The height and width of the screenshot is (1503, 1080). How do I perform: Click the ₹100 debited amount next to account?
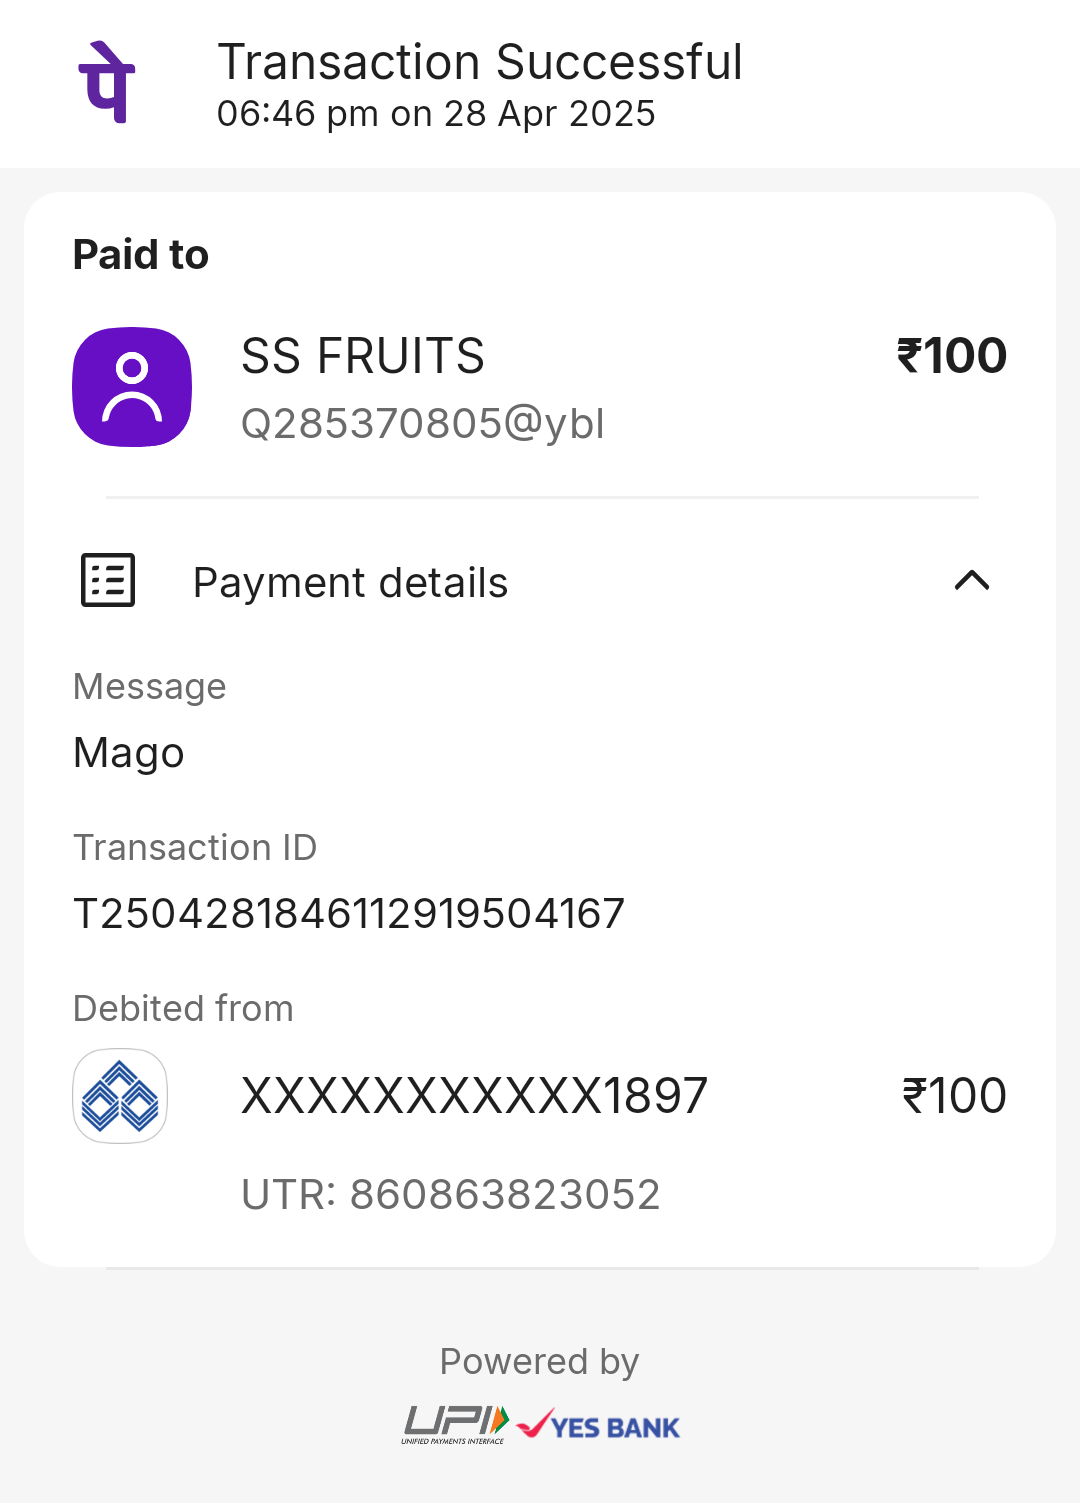click(954, 1096)
